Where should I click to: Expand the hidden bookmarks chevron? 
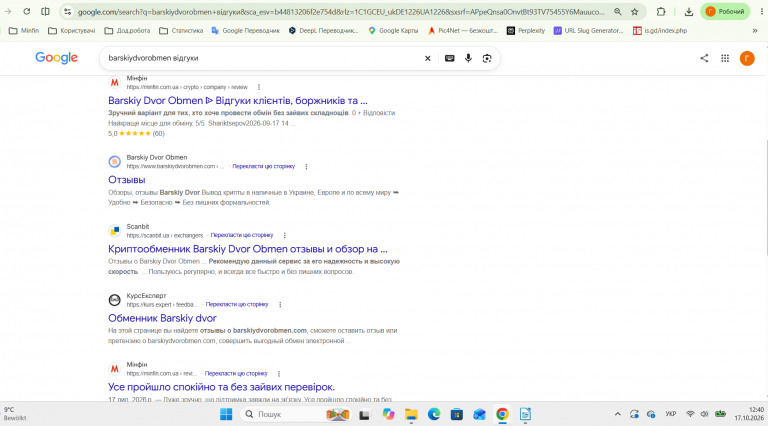click(755, 30)
